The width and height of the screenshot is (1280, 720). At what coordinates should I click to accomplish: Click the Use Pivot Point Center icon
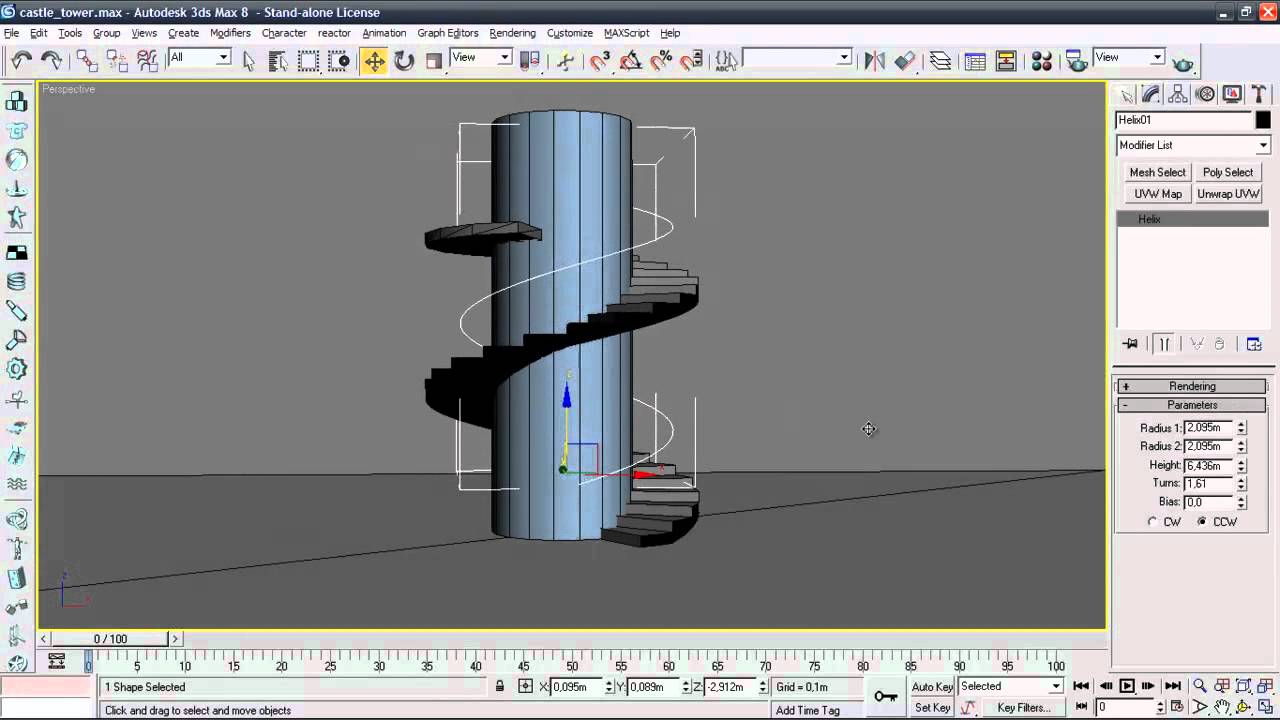531,61
